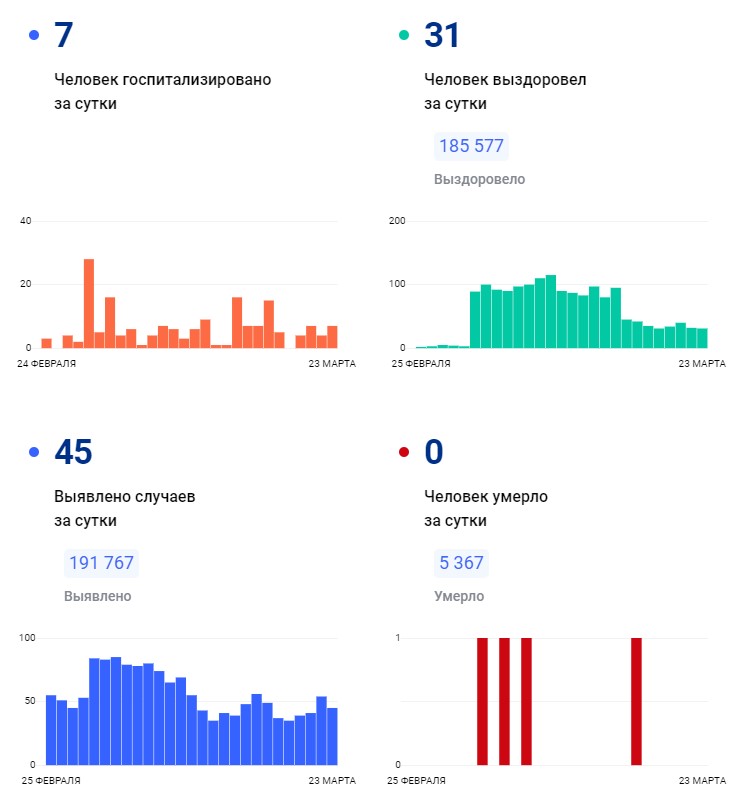Click the green dot beside number 31
This screenshot has width=748, height=808.
[x=404, y=36]
